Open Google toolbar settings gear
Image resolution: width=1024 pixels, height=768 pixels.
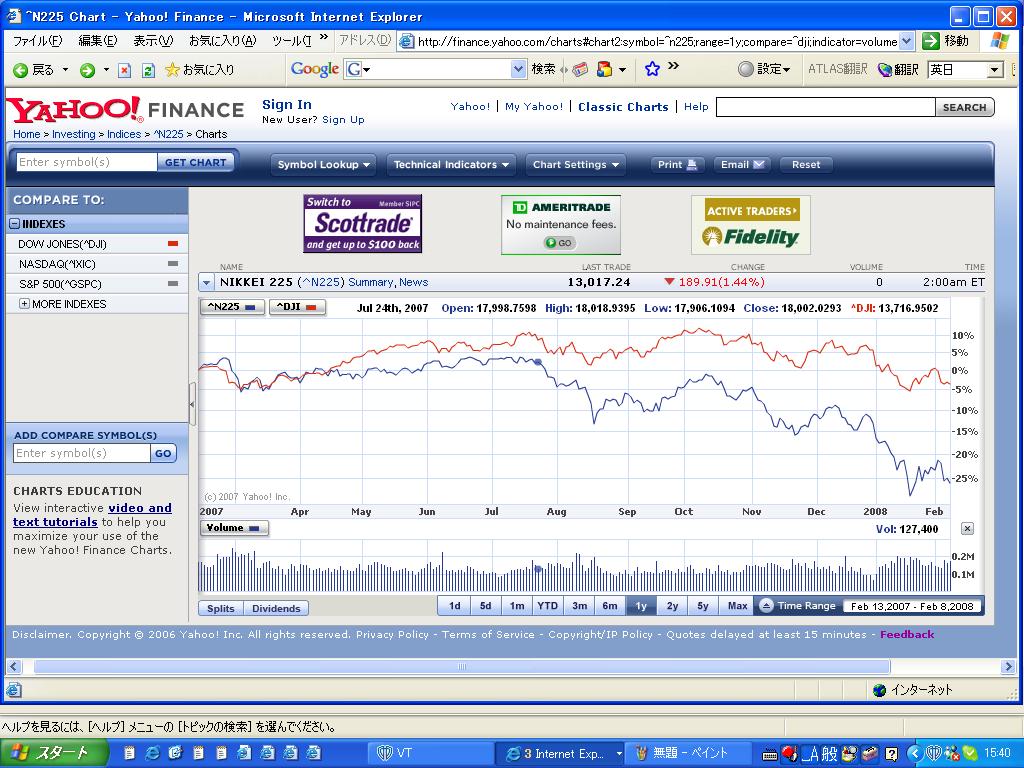[x=763, y=69]
